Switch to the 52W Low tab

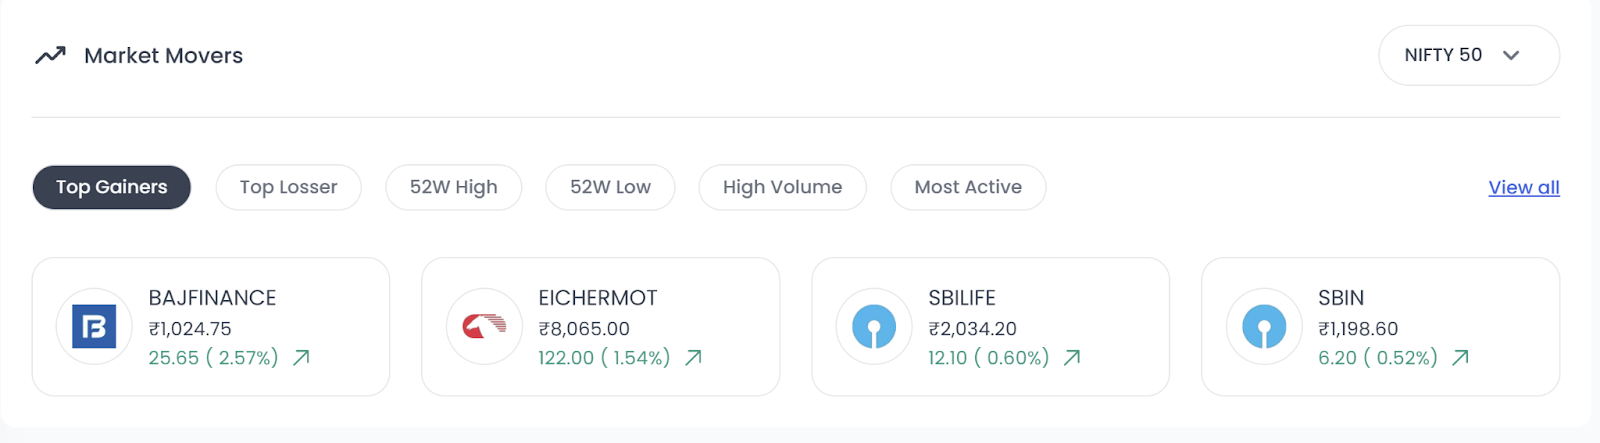(610, 187)
